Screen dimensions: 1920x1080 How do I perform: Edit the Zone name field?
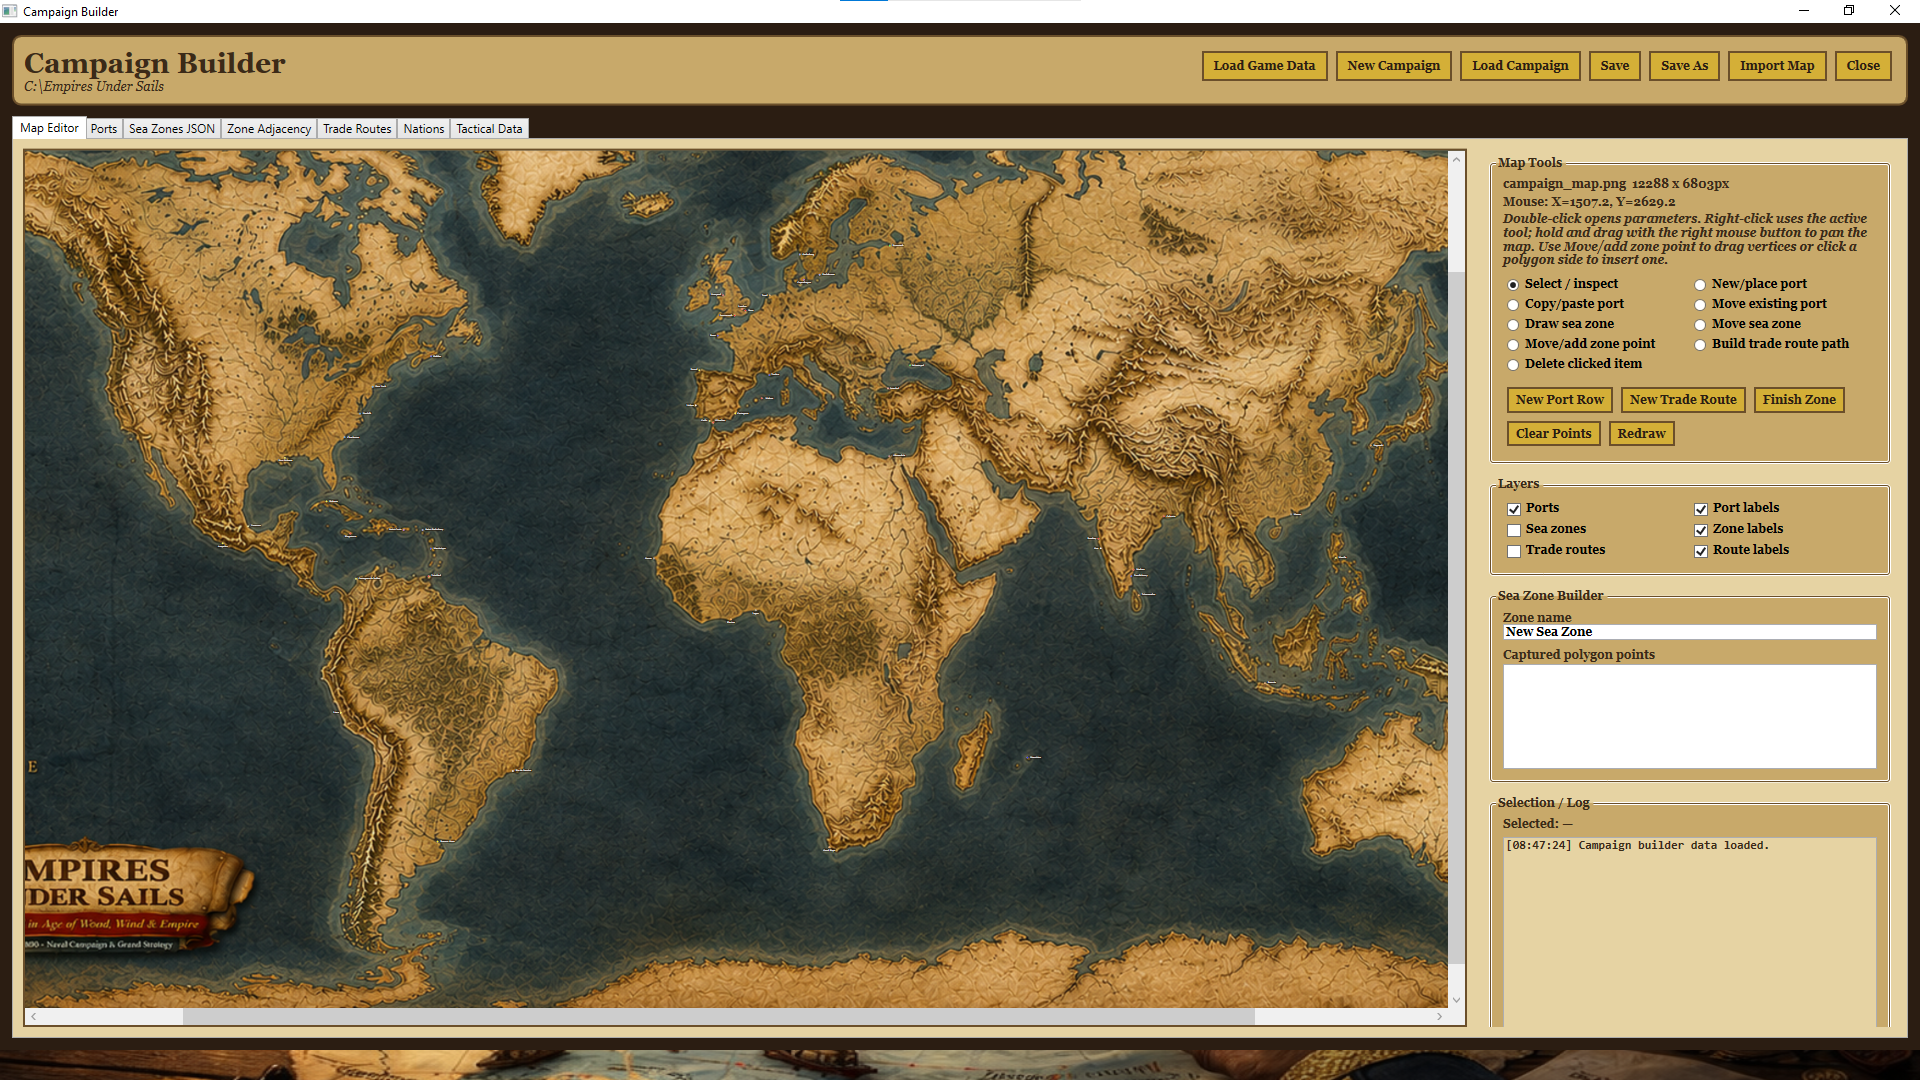(x=1689, y=632)
